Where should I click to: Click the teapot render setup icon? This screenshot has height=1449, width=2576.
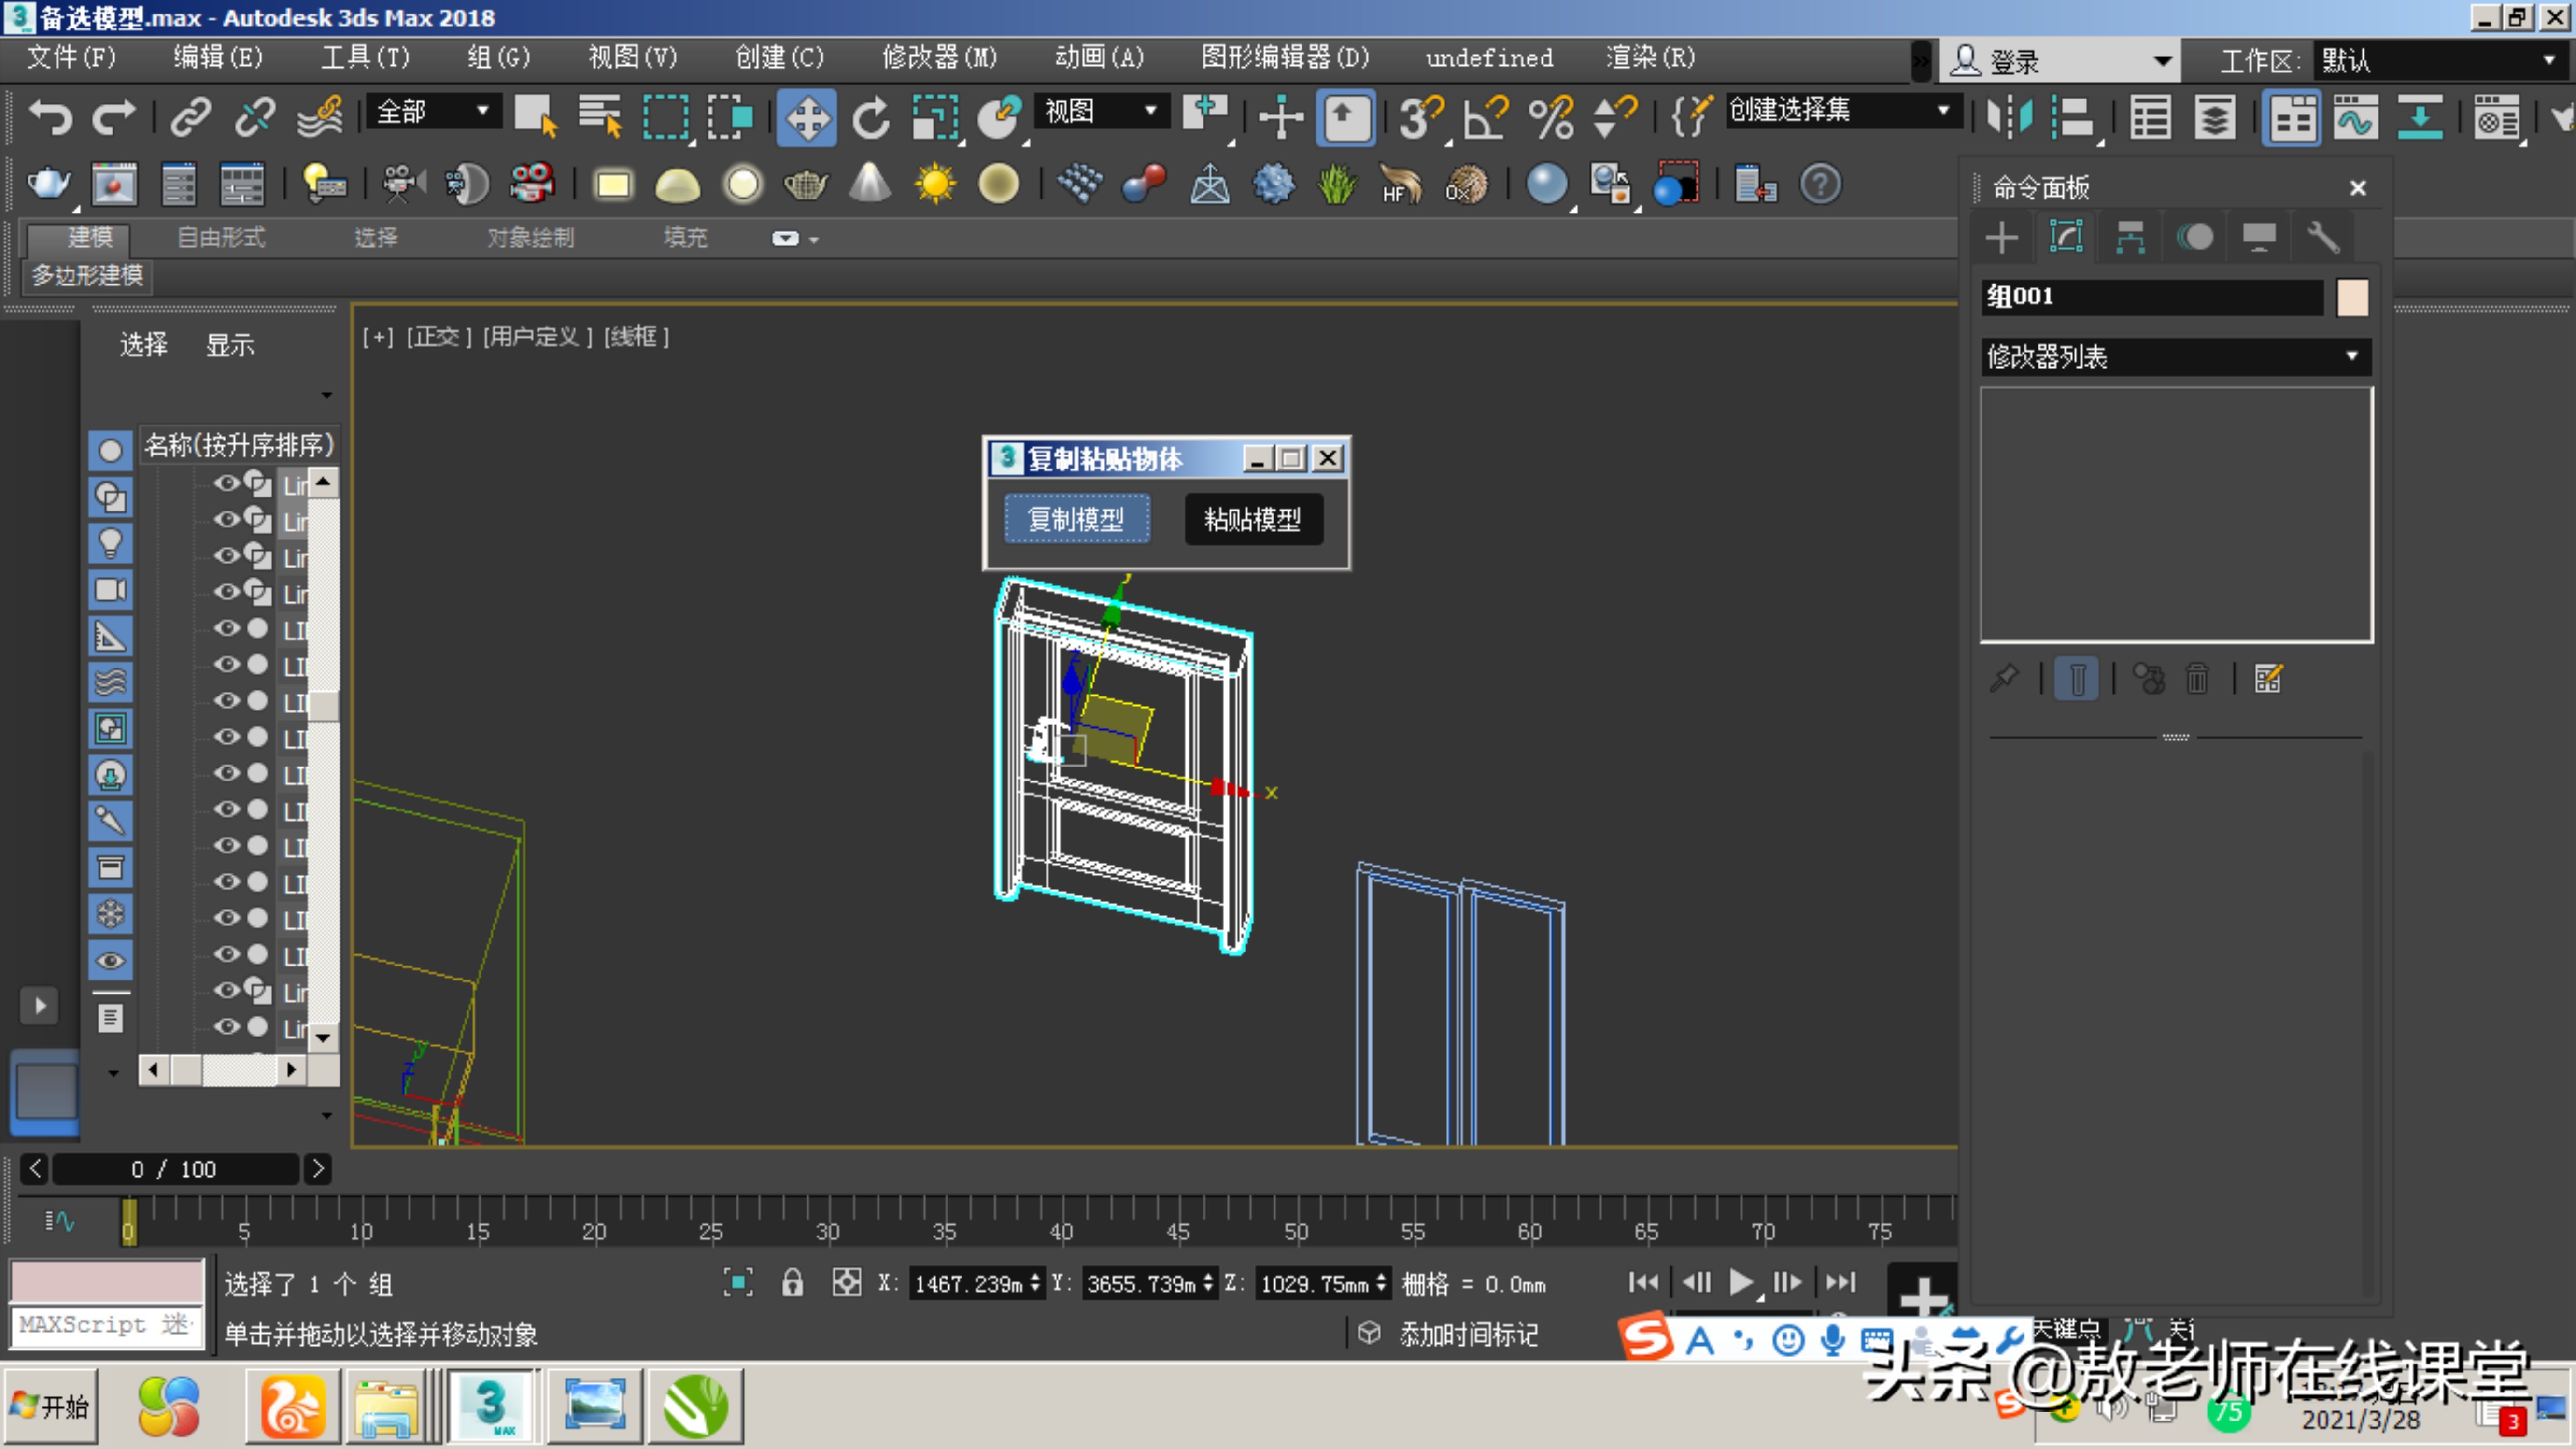coord(48,184)
